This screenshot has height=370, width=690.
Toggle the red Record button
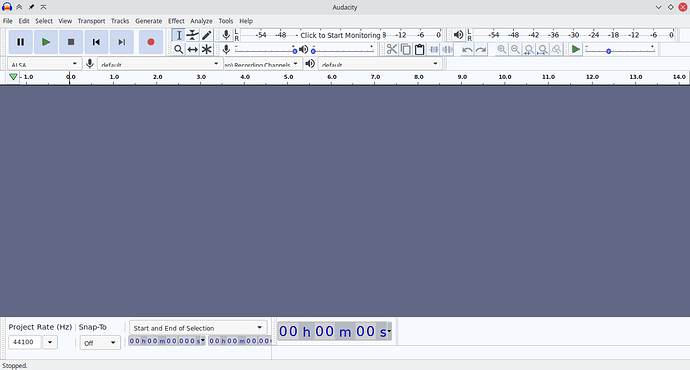pos(151,42)
